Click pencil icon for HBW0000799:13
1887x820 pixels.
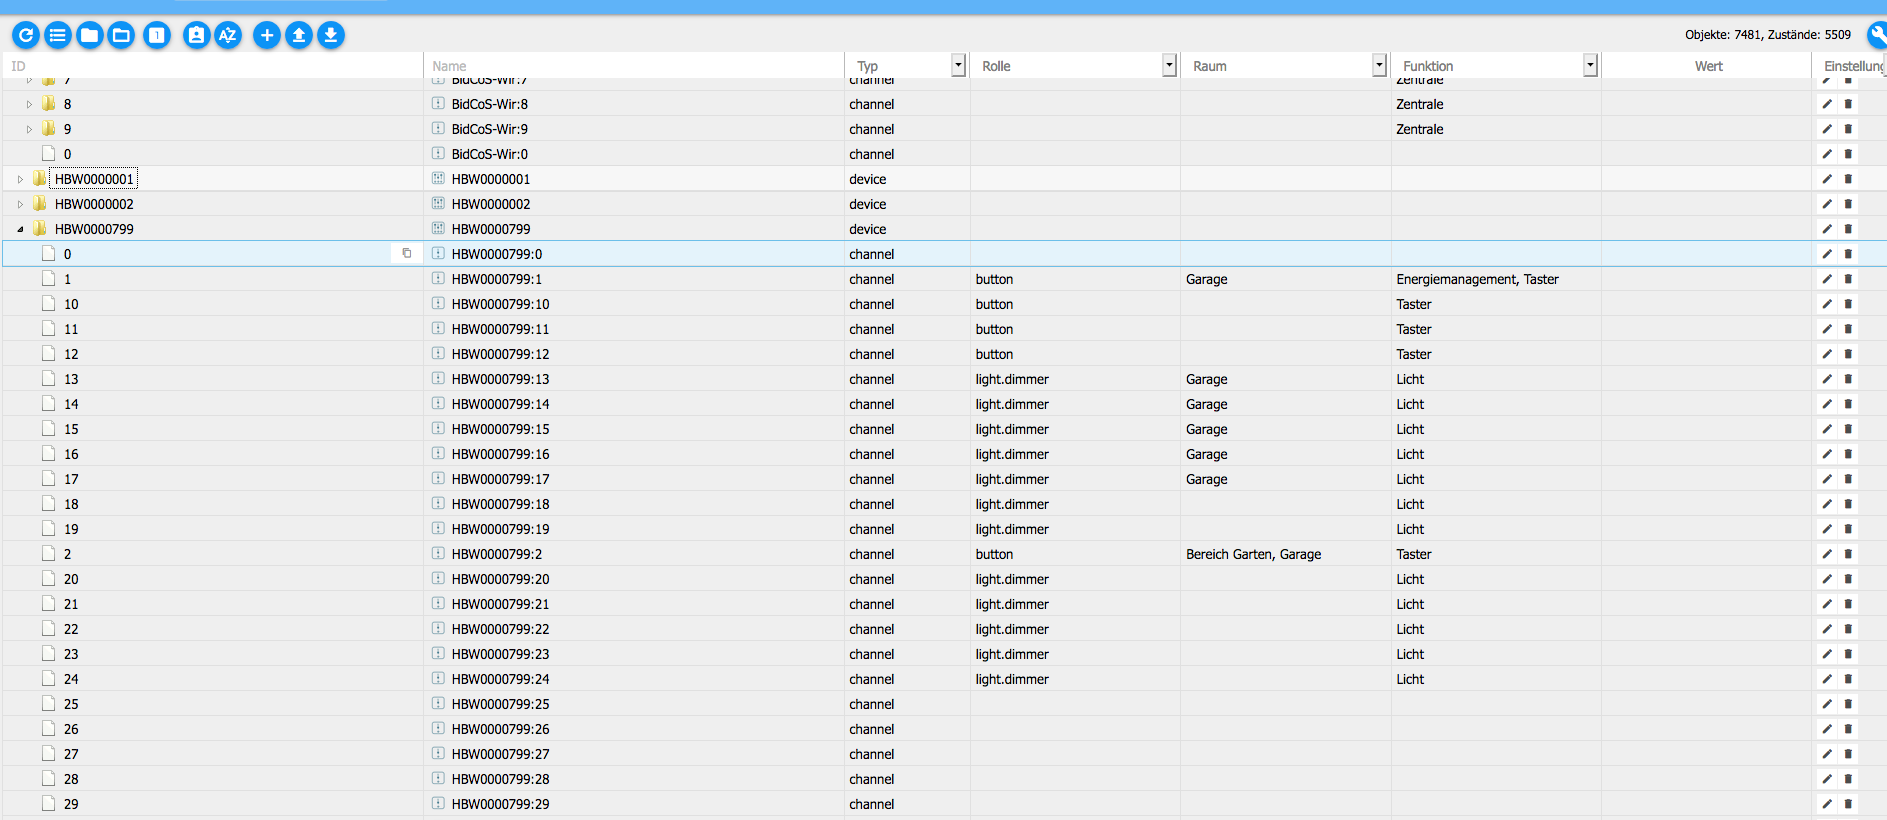point(1827,379)
